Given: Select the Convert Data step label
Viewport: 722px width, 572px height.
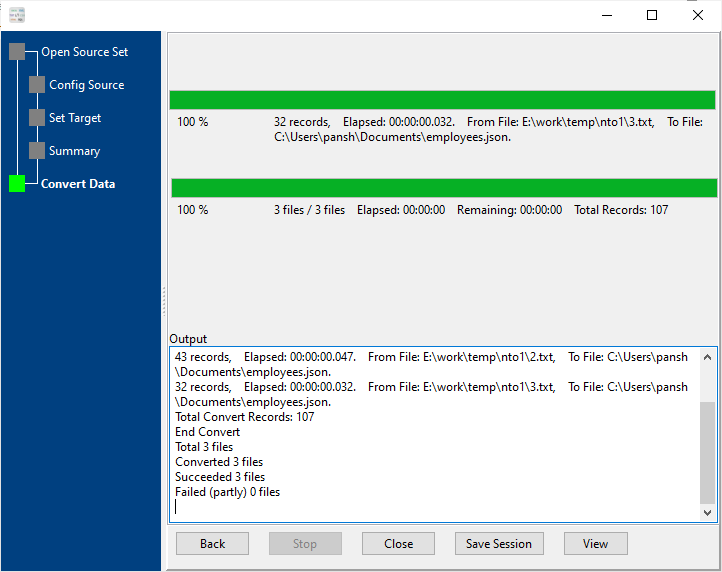Looking at the screenshot, I should click(x=78, y=184).
